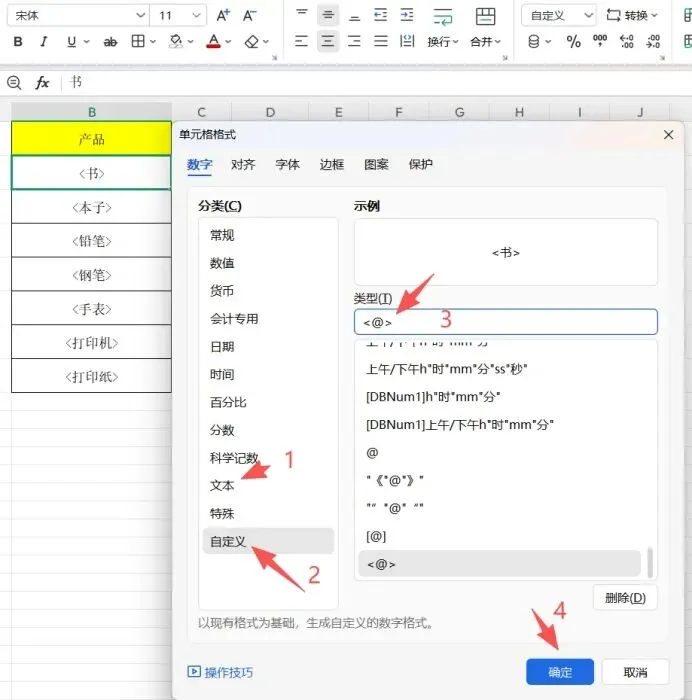
Task: Align text right
Action: click(x=354, y=42)
